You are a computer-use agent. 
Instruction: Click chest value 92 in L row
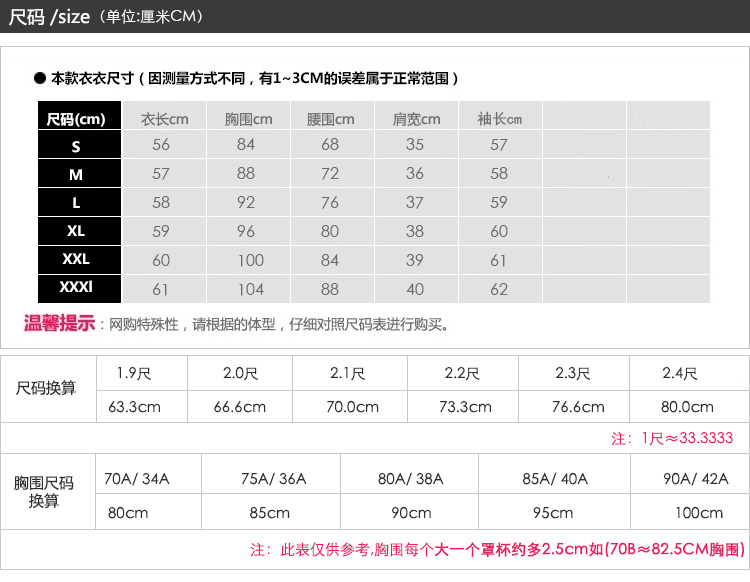246,202
